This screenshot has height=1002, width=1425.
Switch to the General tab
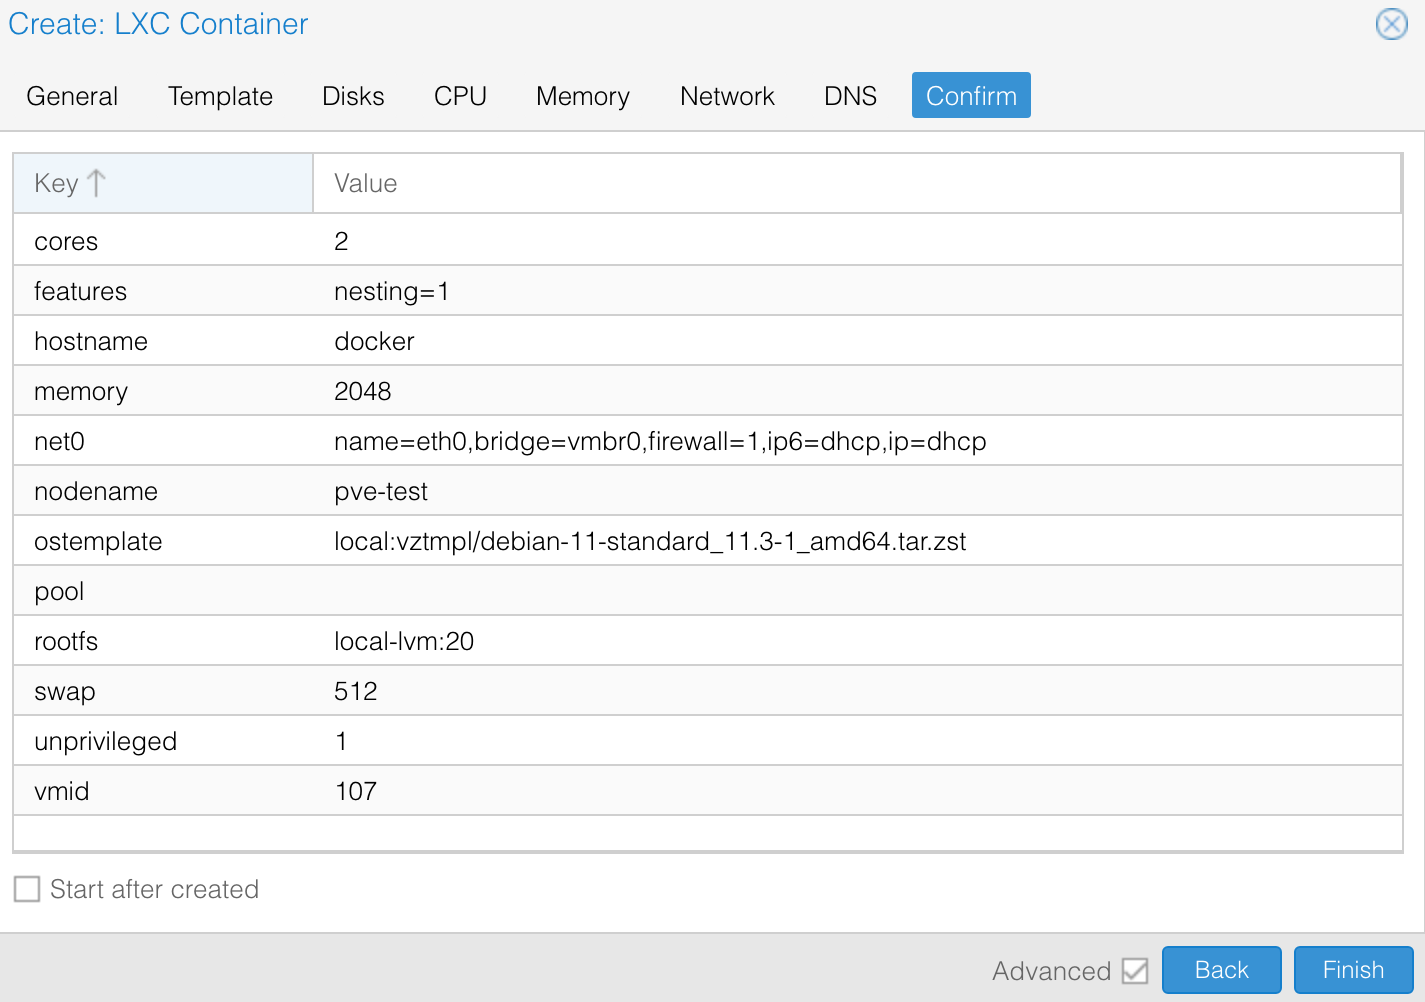[x=71, y=95]
